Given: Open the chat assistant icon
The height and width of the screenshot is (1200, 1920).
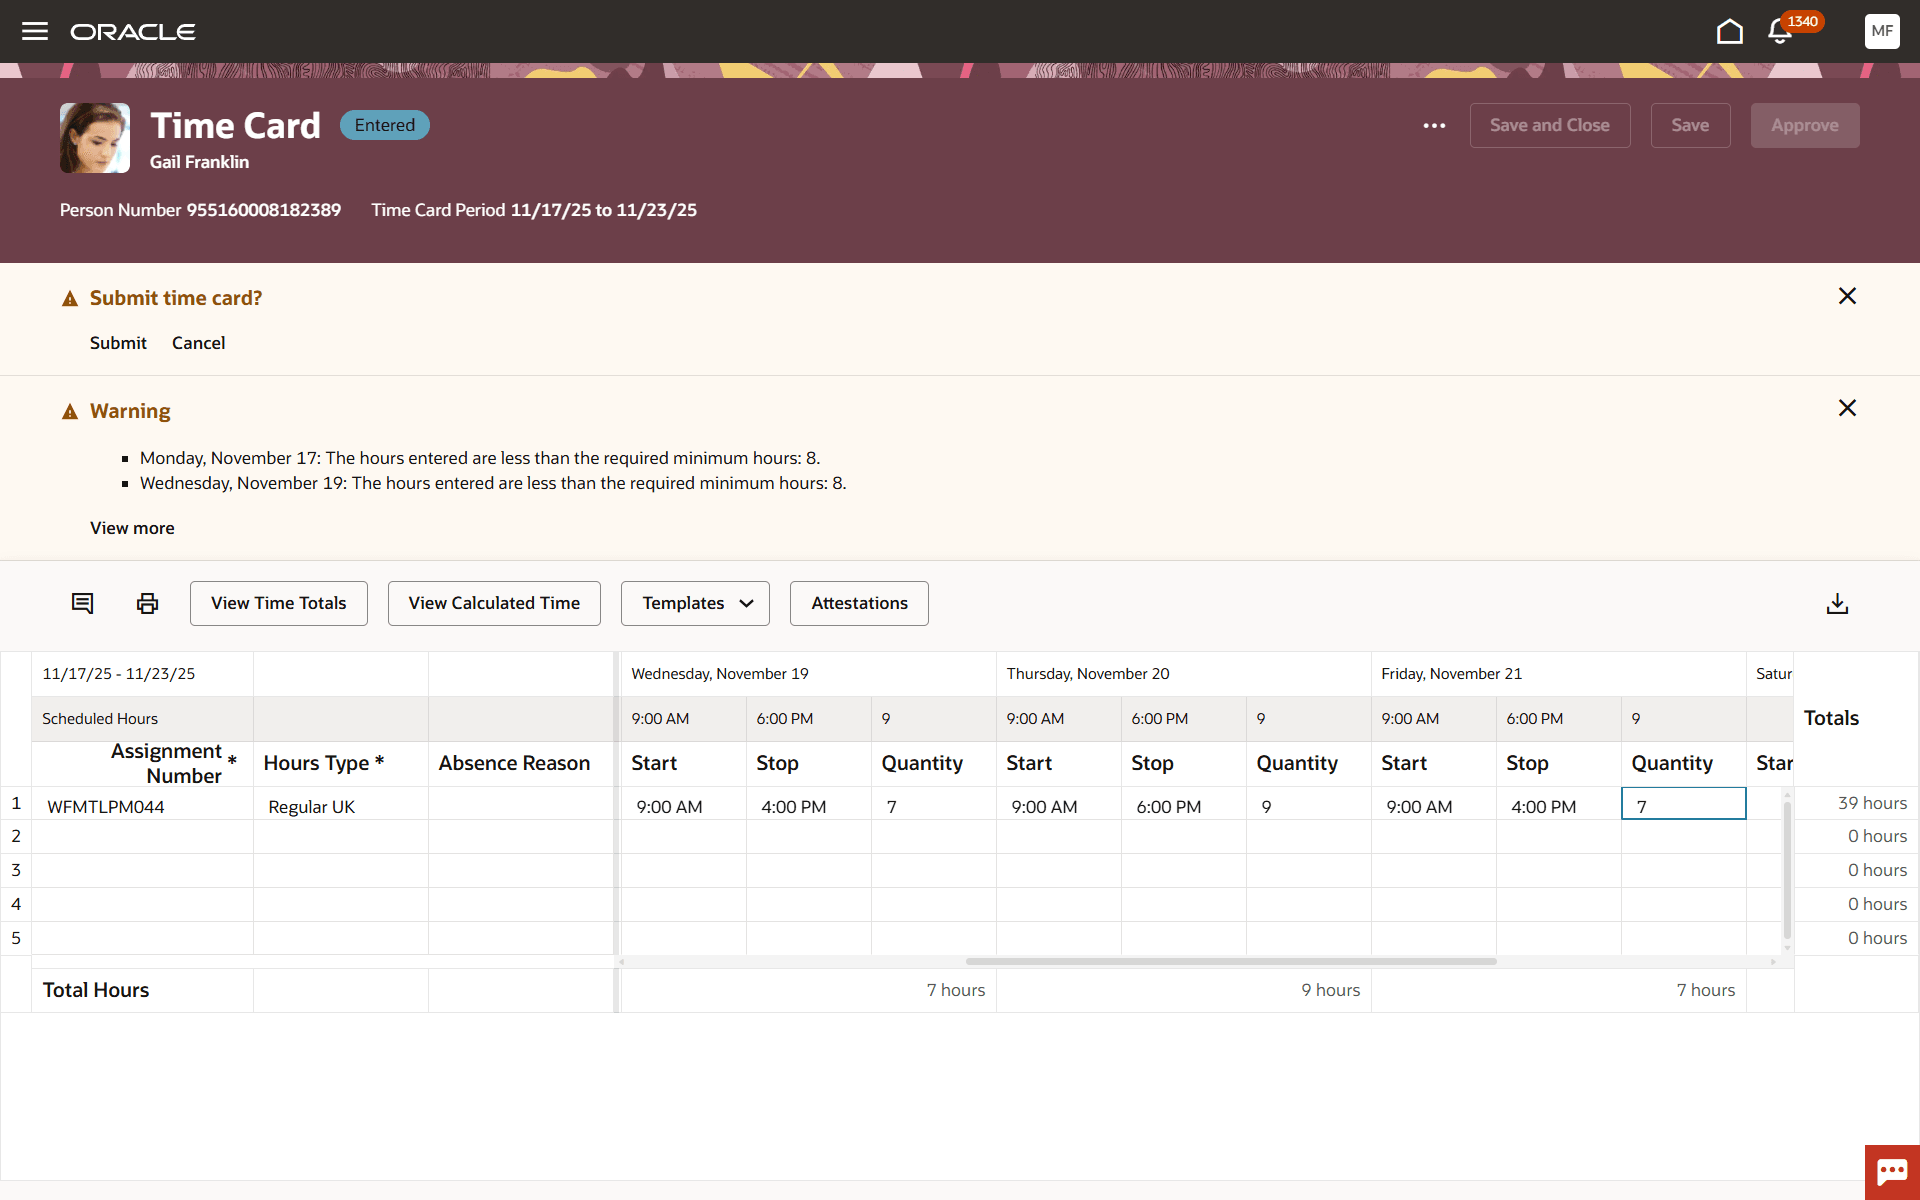Looking at the screenshot, I should pos(1892,1172).
